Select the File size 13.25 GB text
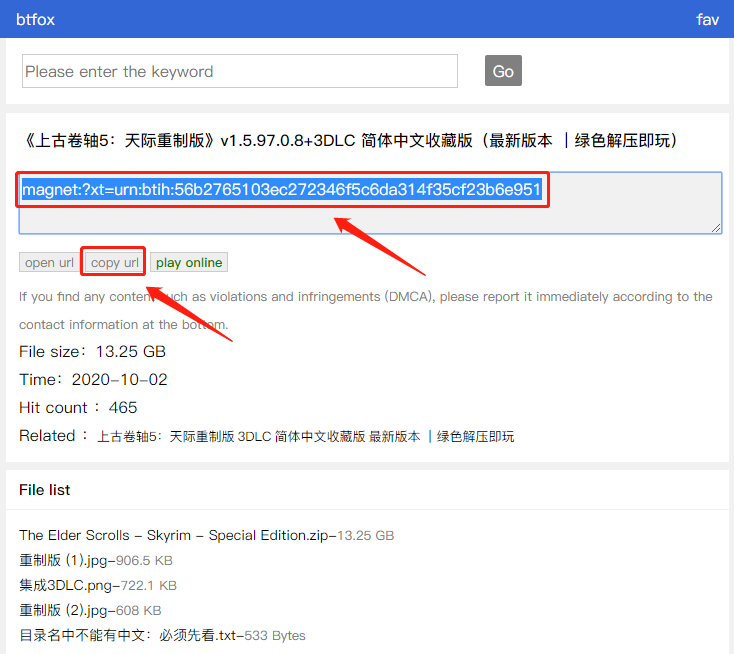This screenshot has width=734, height=654. click(92, 352)
